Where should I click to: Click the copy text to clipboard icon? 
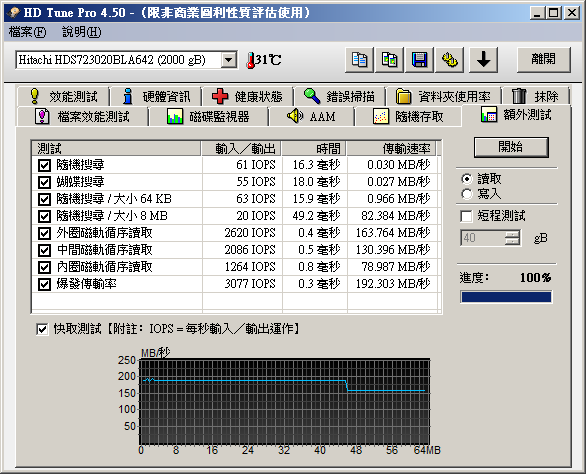(359, 60)
